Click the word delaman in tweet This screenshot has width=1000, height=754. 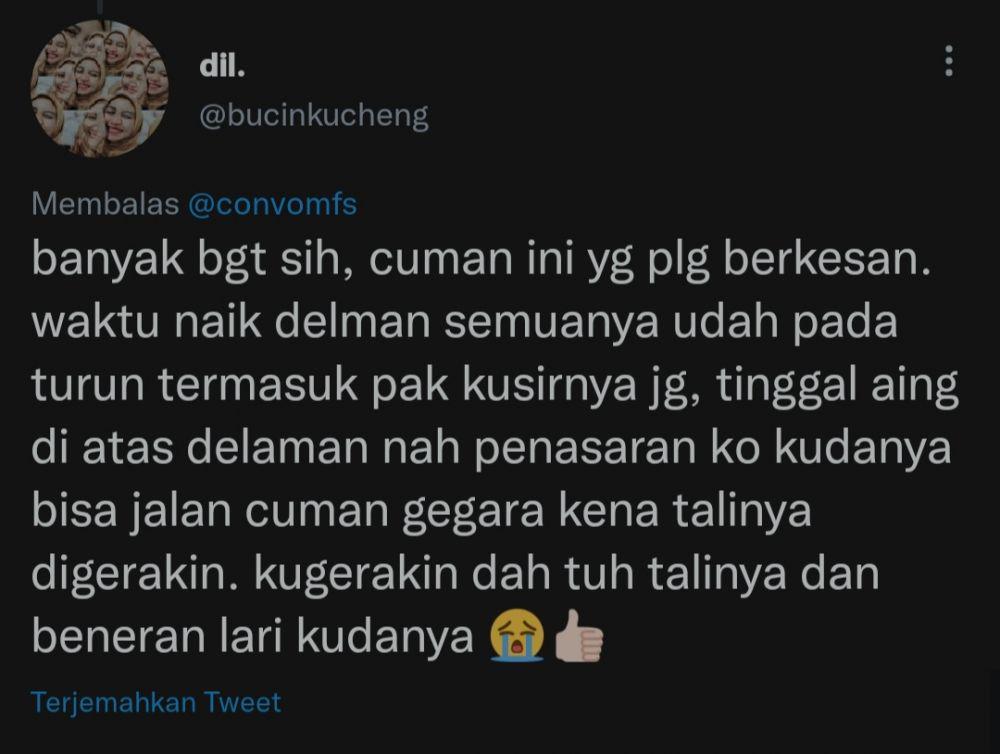pyautogui.click(x=277, y=448)
